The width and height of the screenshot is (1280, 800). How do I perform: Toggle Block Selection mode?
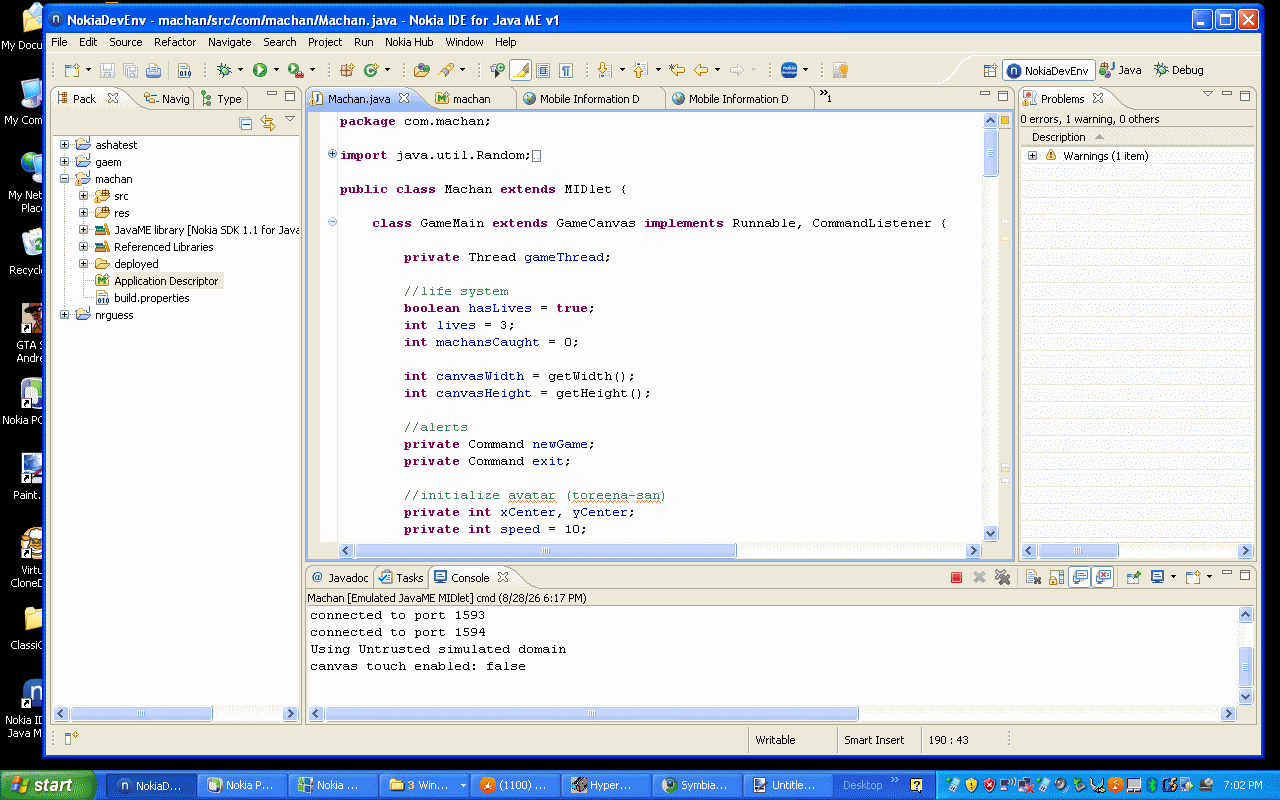pyautogui.click(x=543, y=70)
